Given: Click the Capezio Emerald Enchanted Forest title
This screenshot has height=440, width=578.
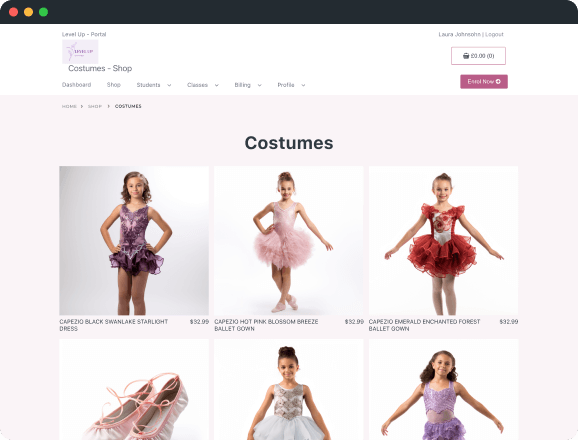Looking at the screenshot, I should [424, 325].
